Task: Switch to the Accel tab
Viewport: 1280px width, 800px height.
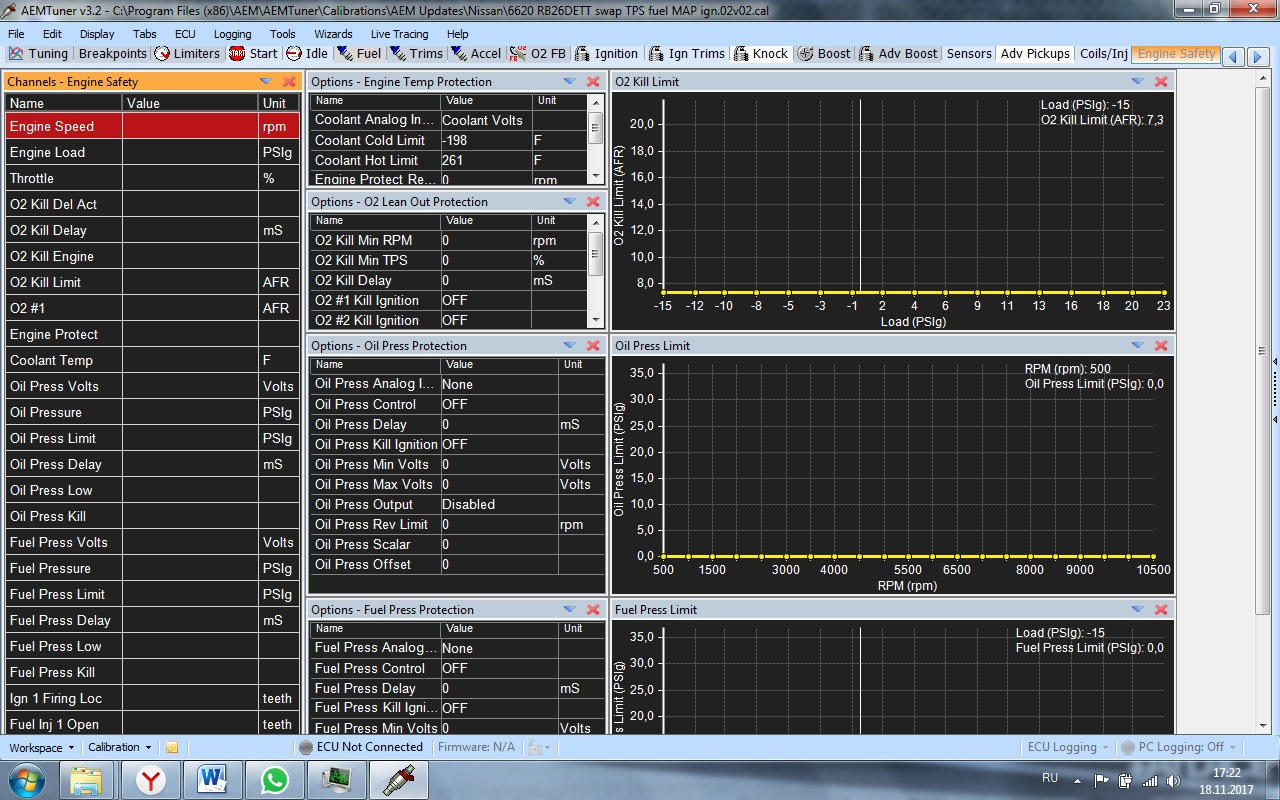Action: click(476, 54)
